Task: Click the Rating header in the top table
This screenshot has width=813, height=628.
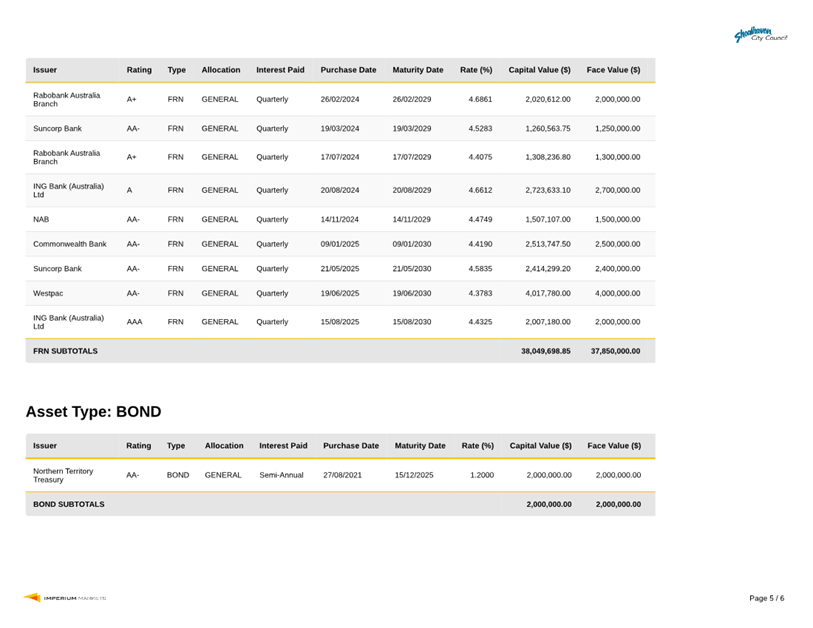Action: [139, 70]
